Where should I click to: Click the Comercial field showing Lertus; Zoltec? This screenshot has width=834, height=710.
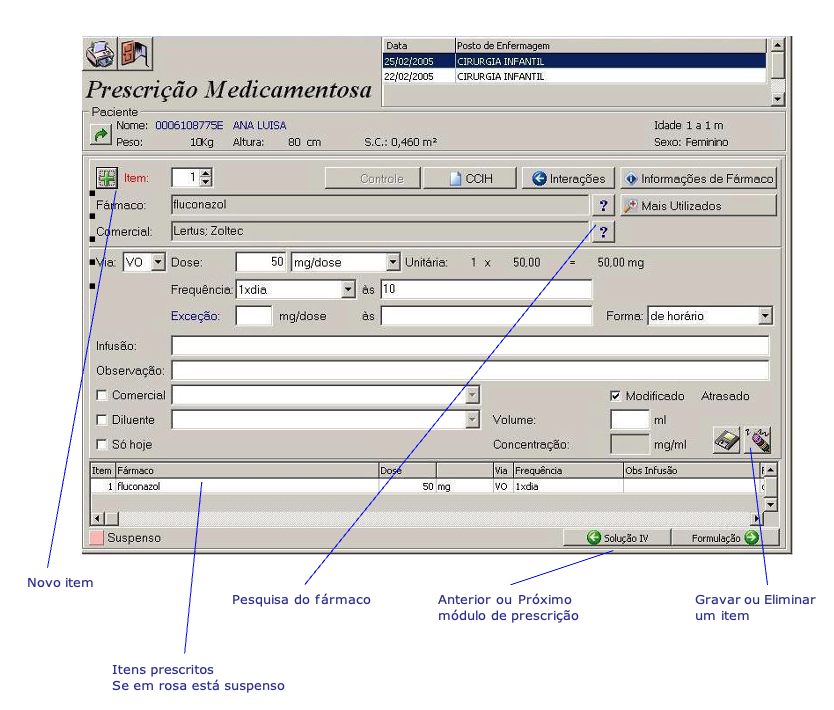coord(380,231)
